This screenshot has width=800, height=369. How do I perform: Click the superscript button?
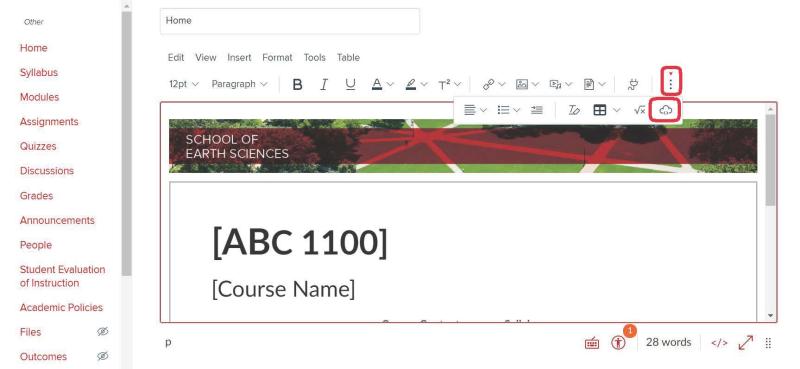pyautogui.click(x=444, y=84)
